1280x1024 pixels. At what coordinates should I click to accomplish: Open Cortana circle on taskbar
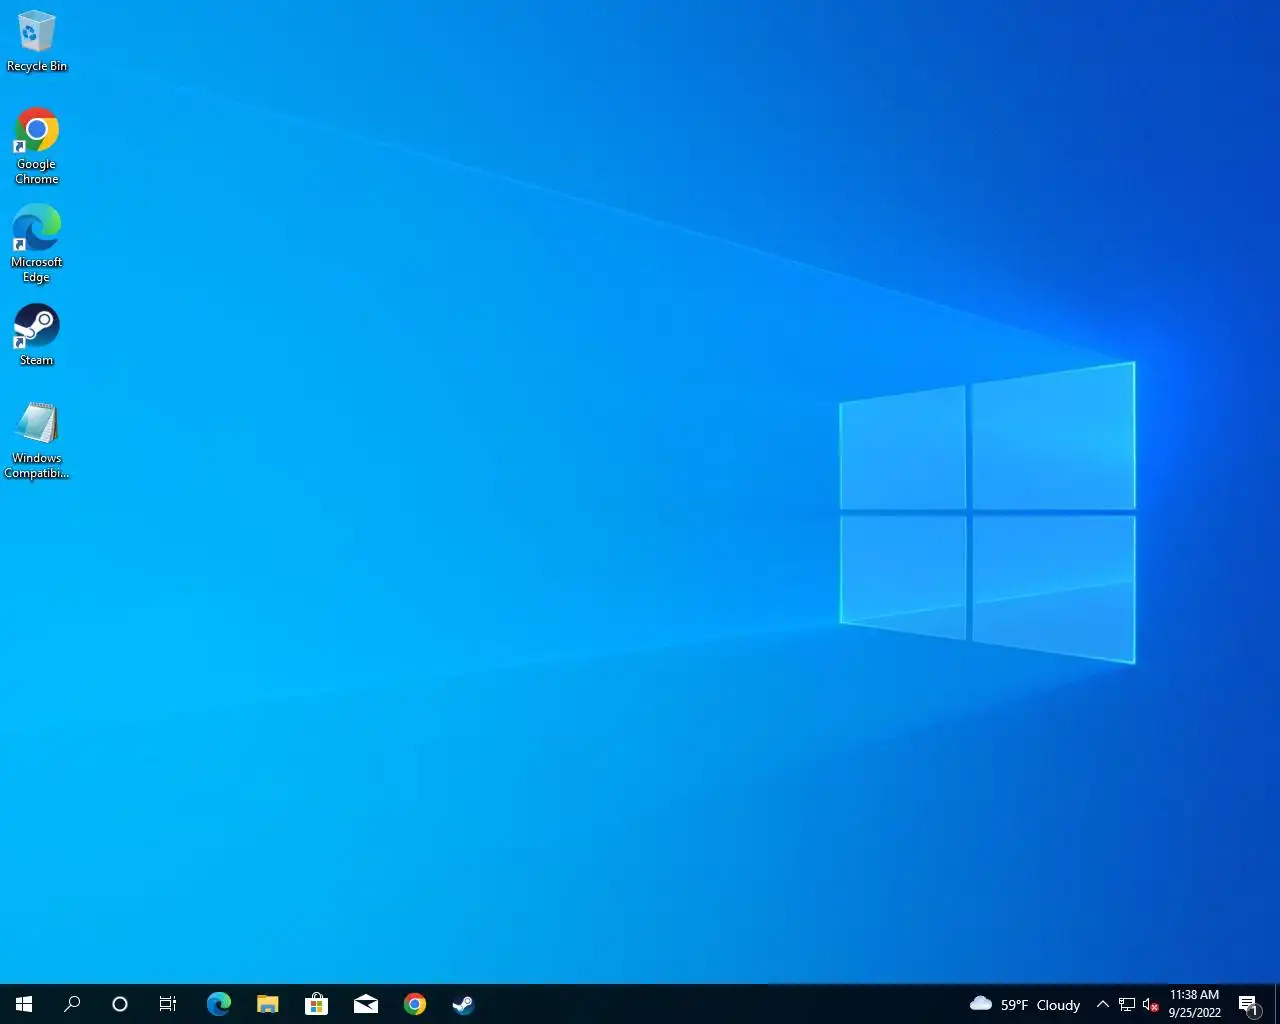point(120,1004)
